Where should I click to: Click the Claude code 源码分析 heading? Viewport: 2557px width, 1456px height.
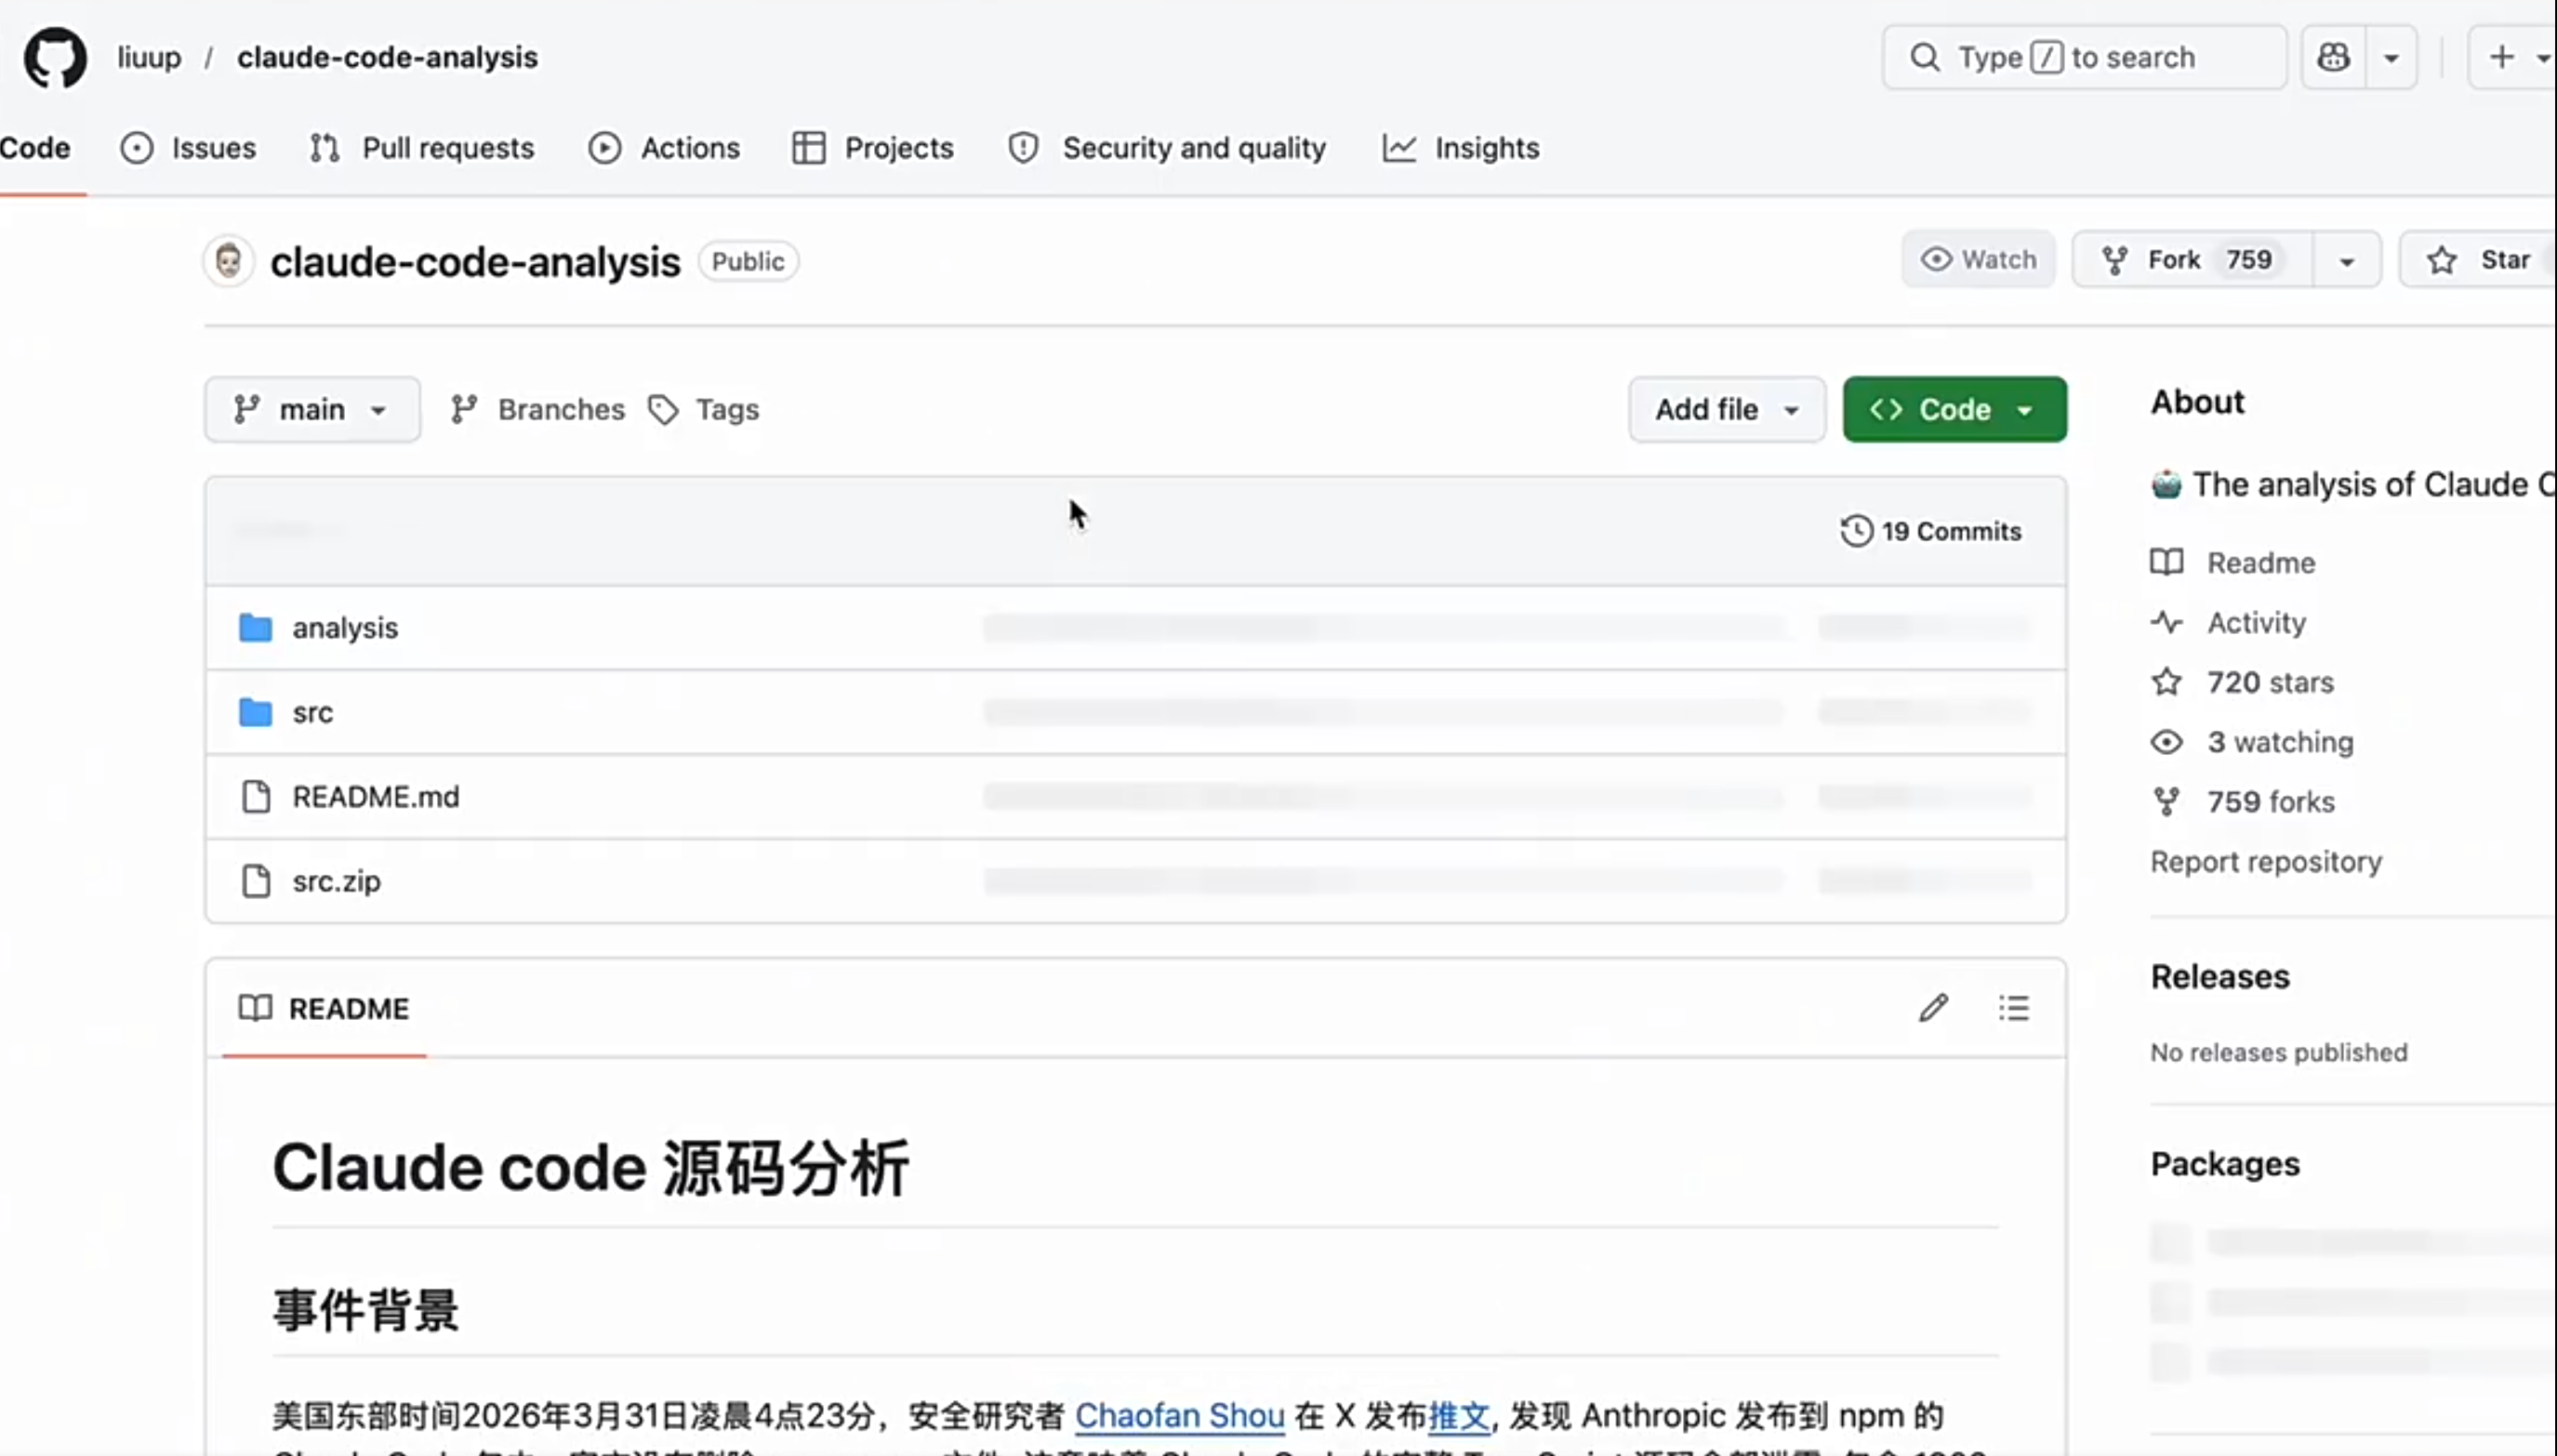point(590,1168)
